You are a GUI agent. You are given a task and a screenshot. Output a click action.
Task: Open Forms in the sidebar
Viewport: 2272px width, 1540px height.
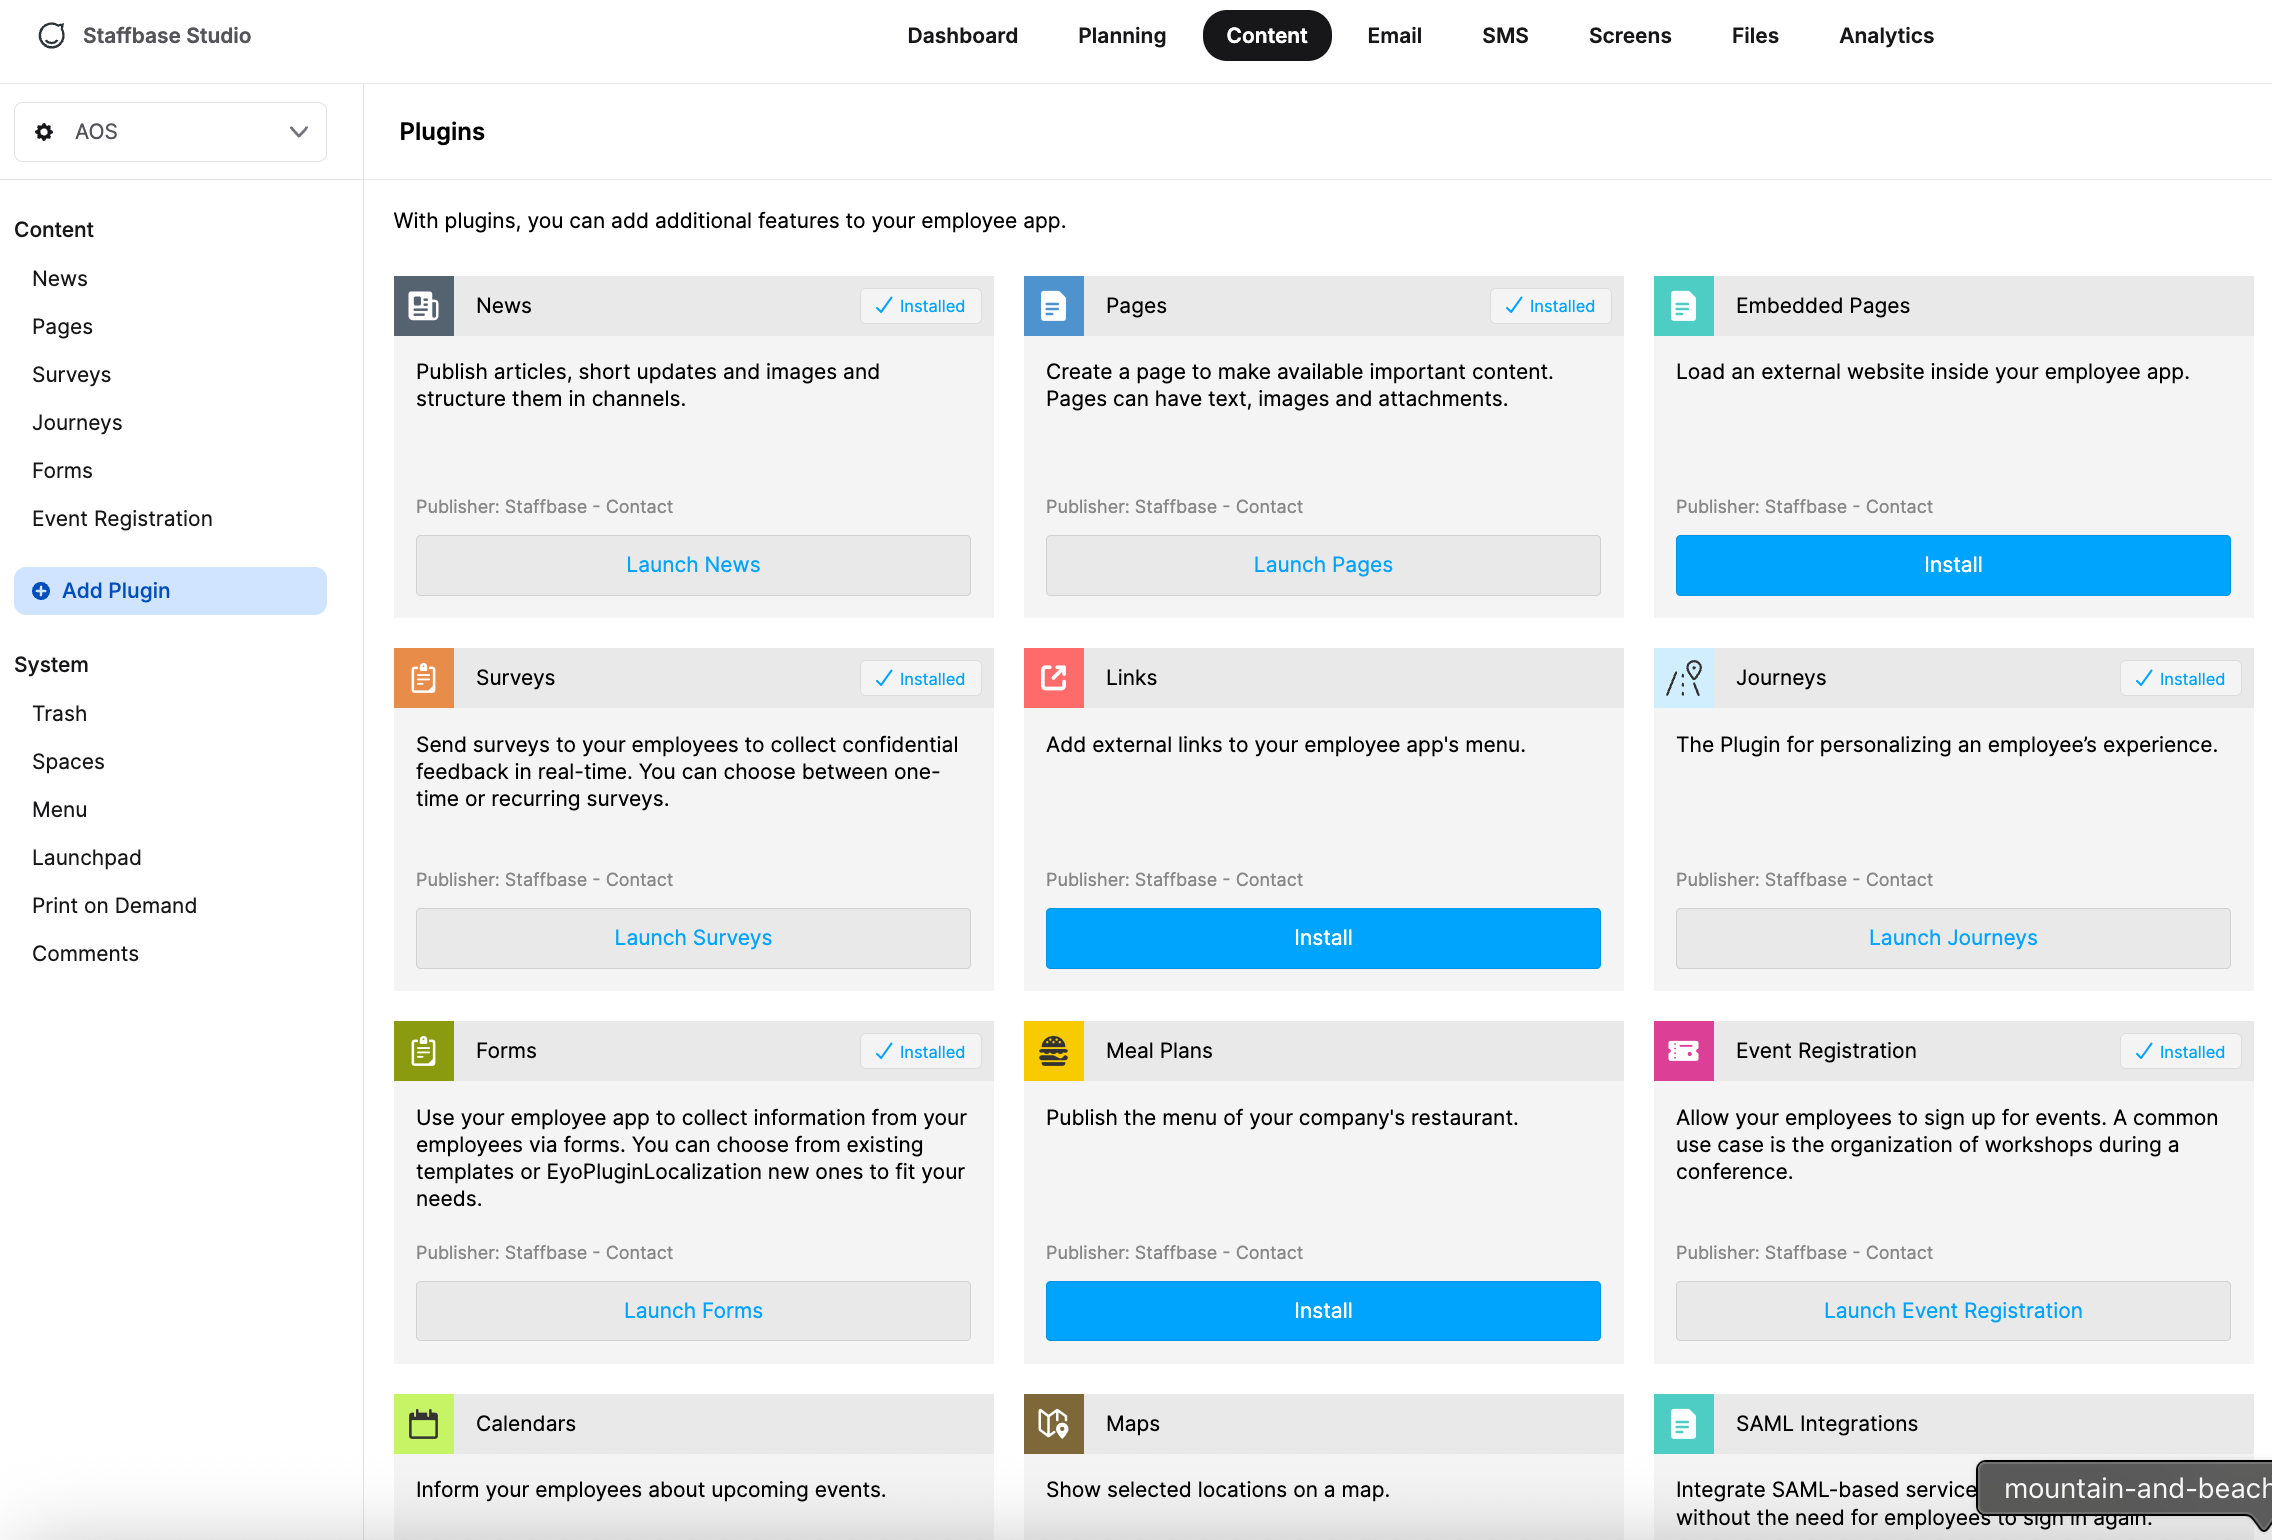point(62,471)
